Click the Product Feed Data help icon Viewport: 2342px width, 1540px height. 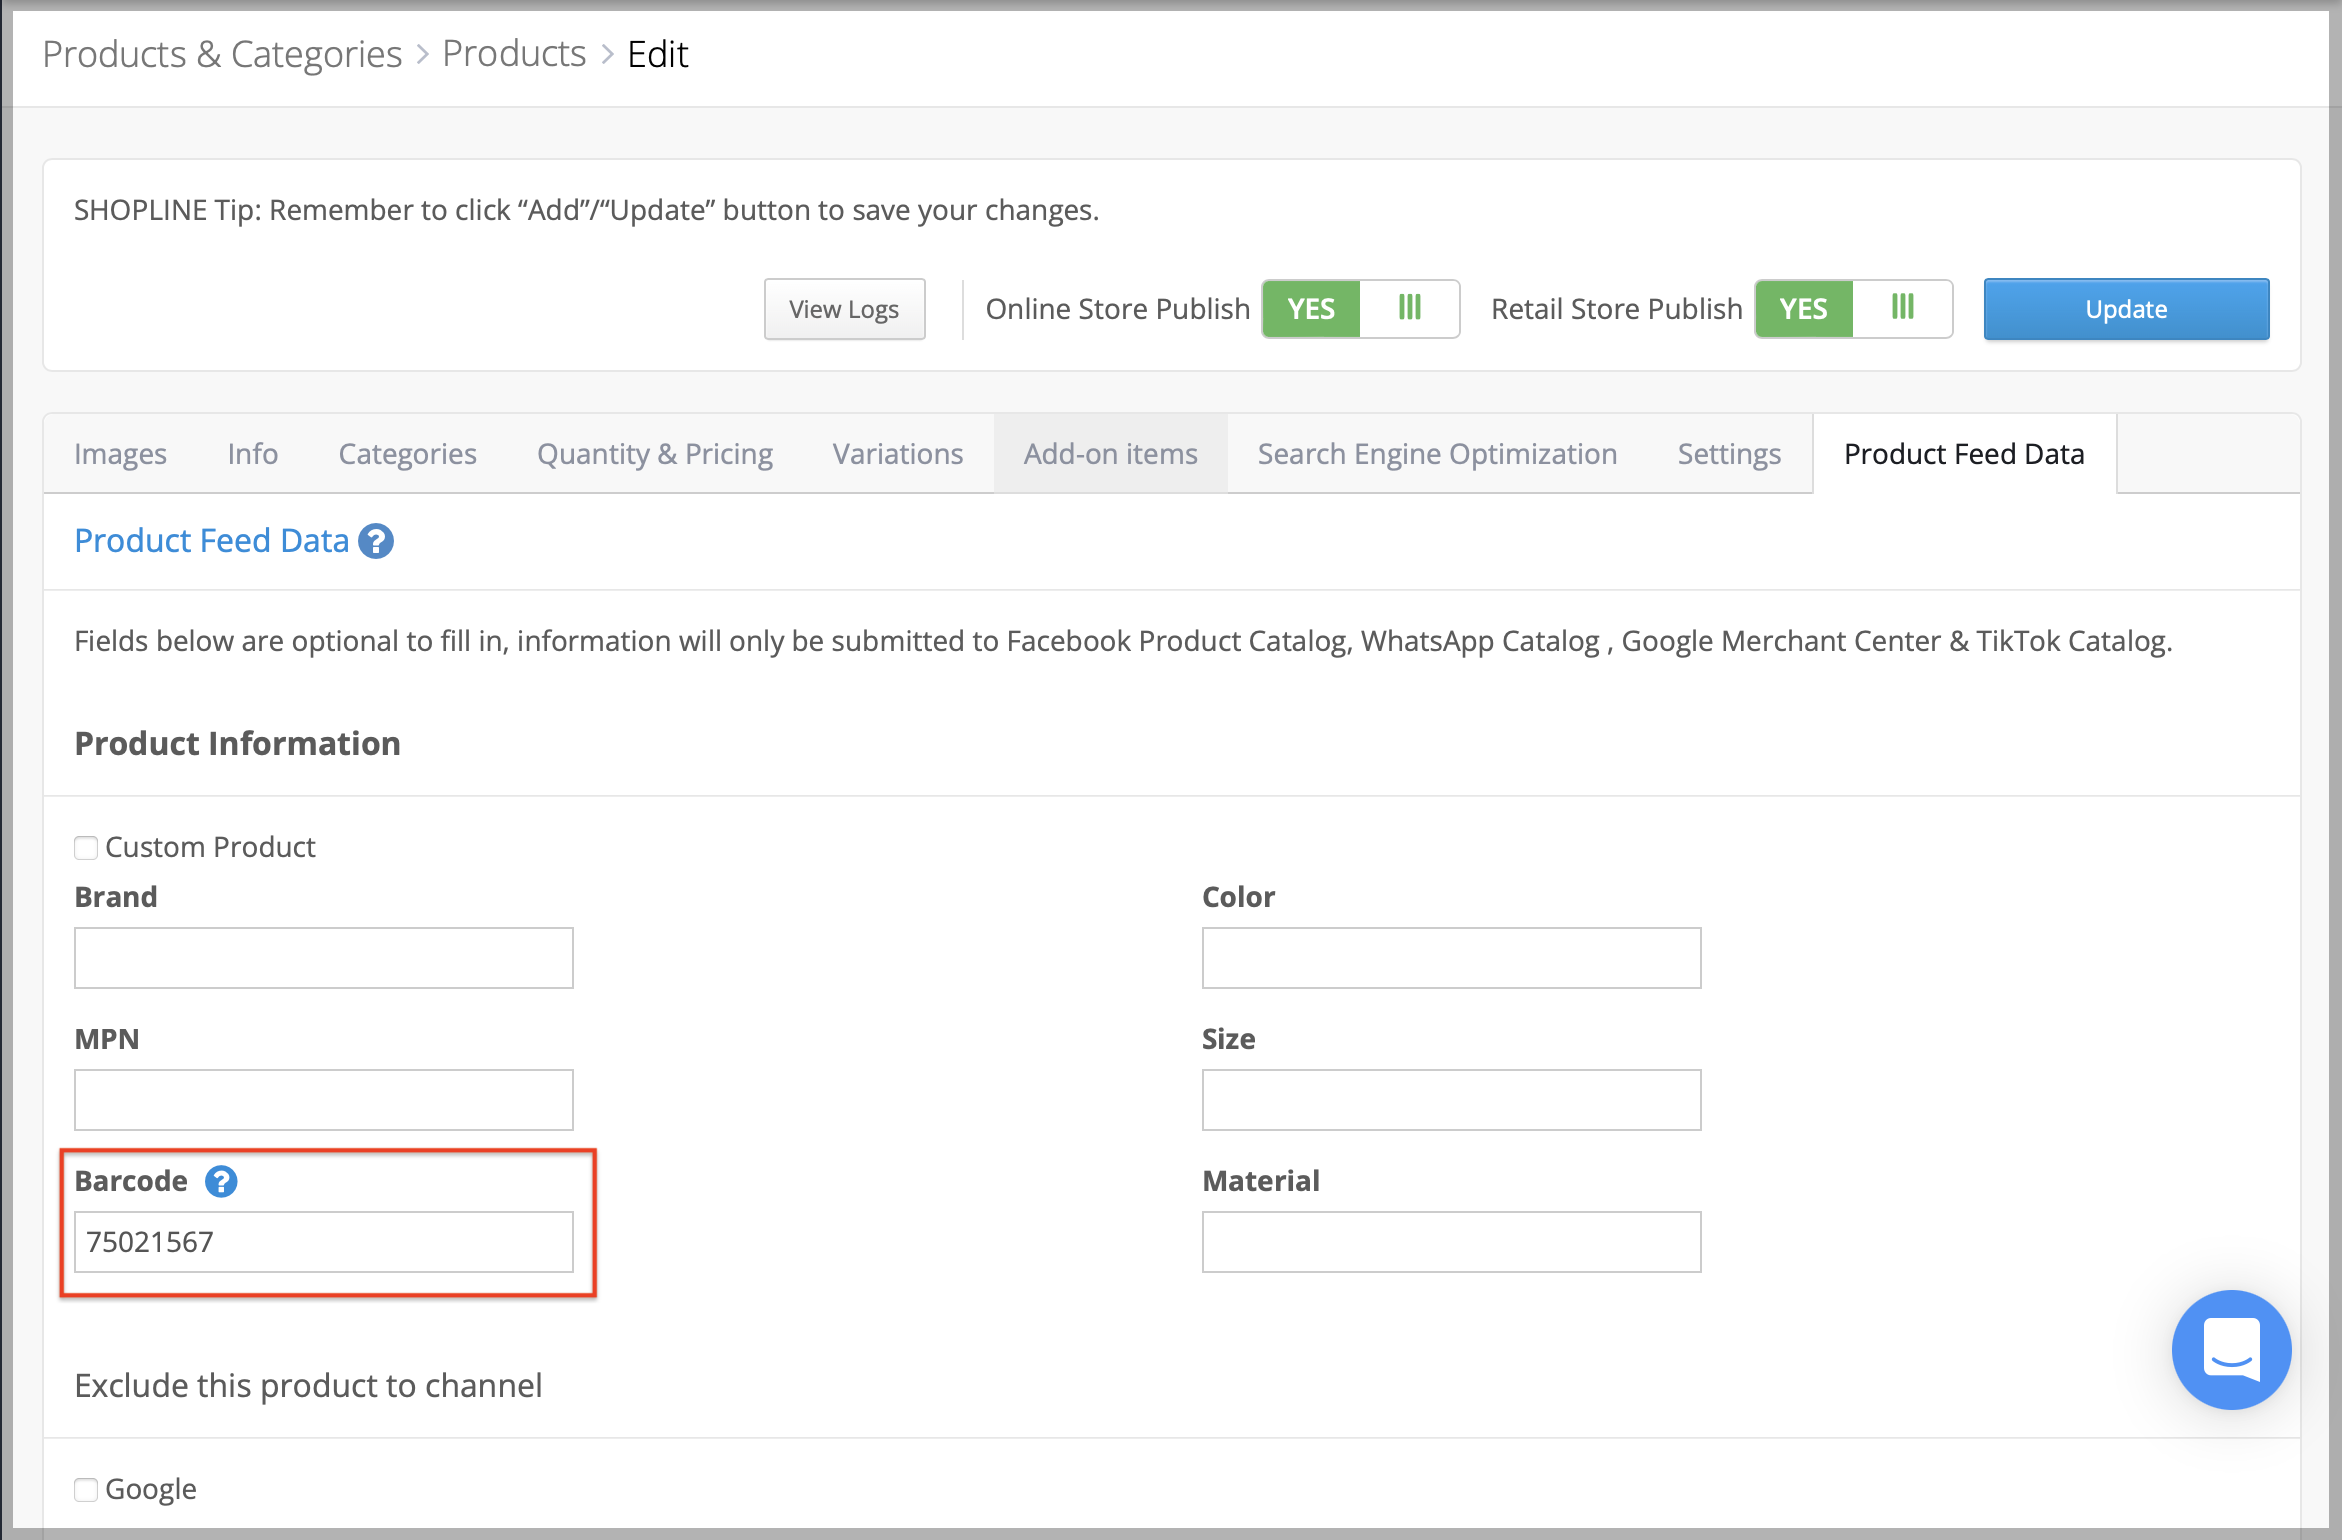(x=376, y=541)
